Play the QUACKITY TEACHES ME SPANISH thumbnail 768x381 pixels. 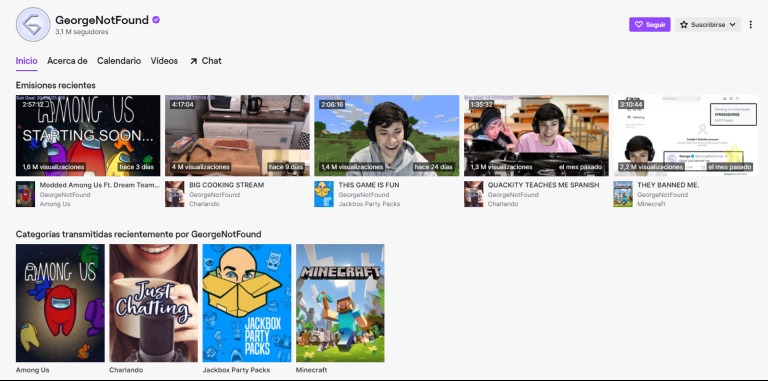536,136
